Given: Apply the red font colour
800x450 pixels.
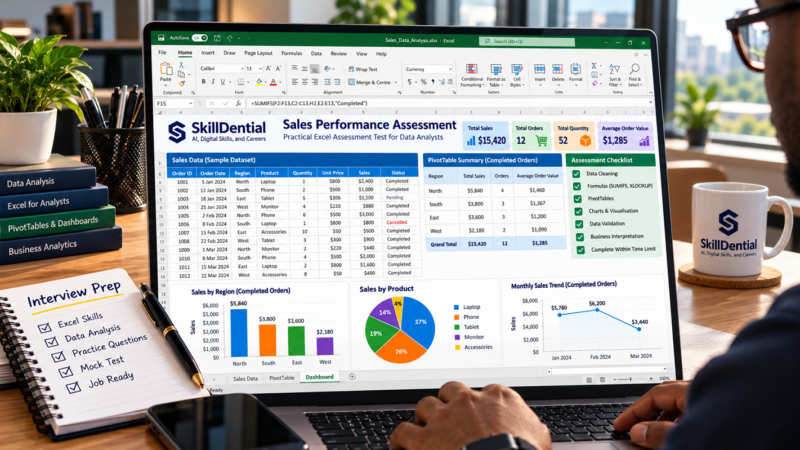Looking at the screenshot, I should [x=273, y=82].
